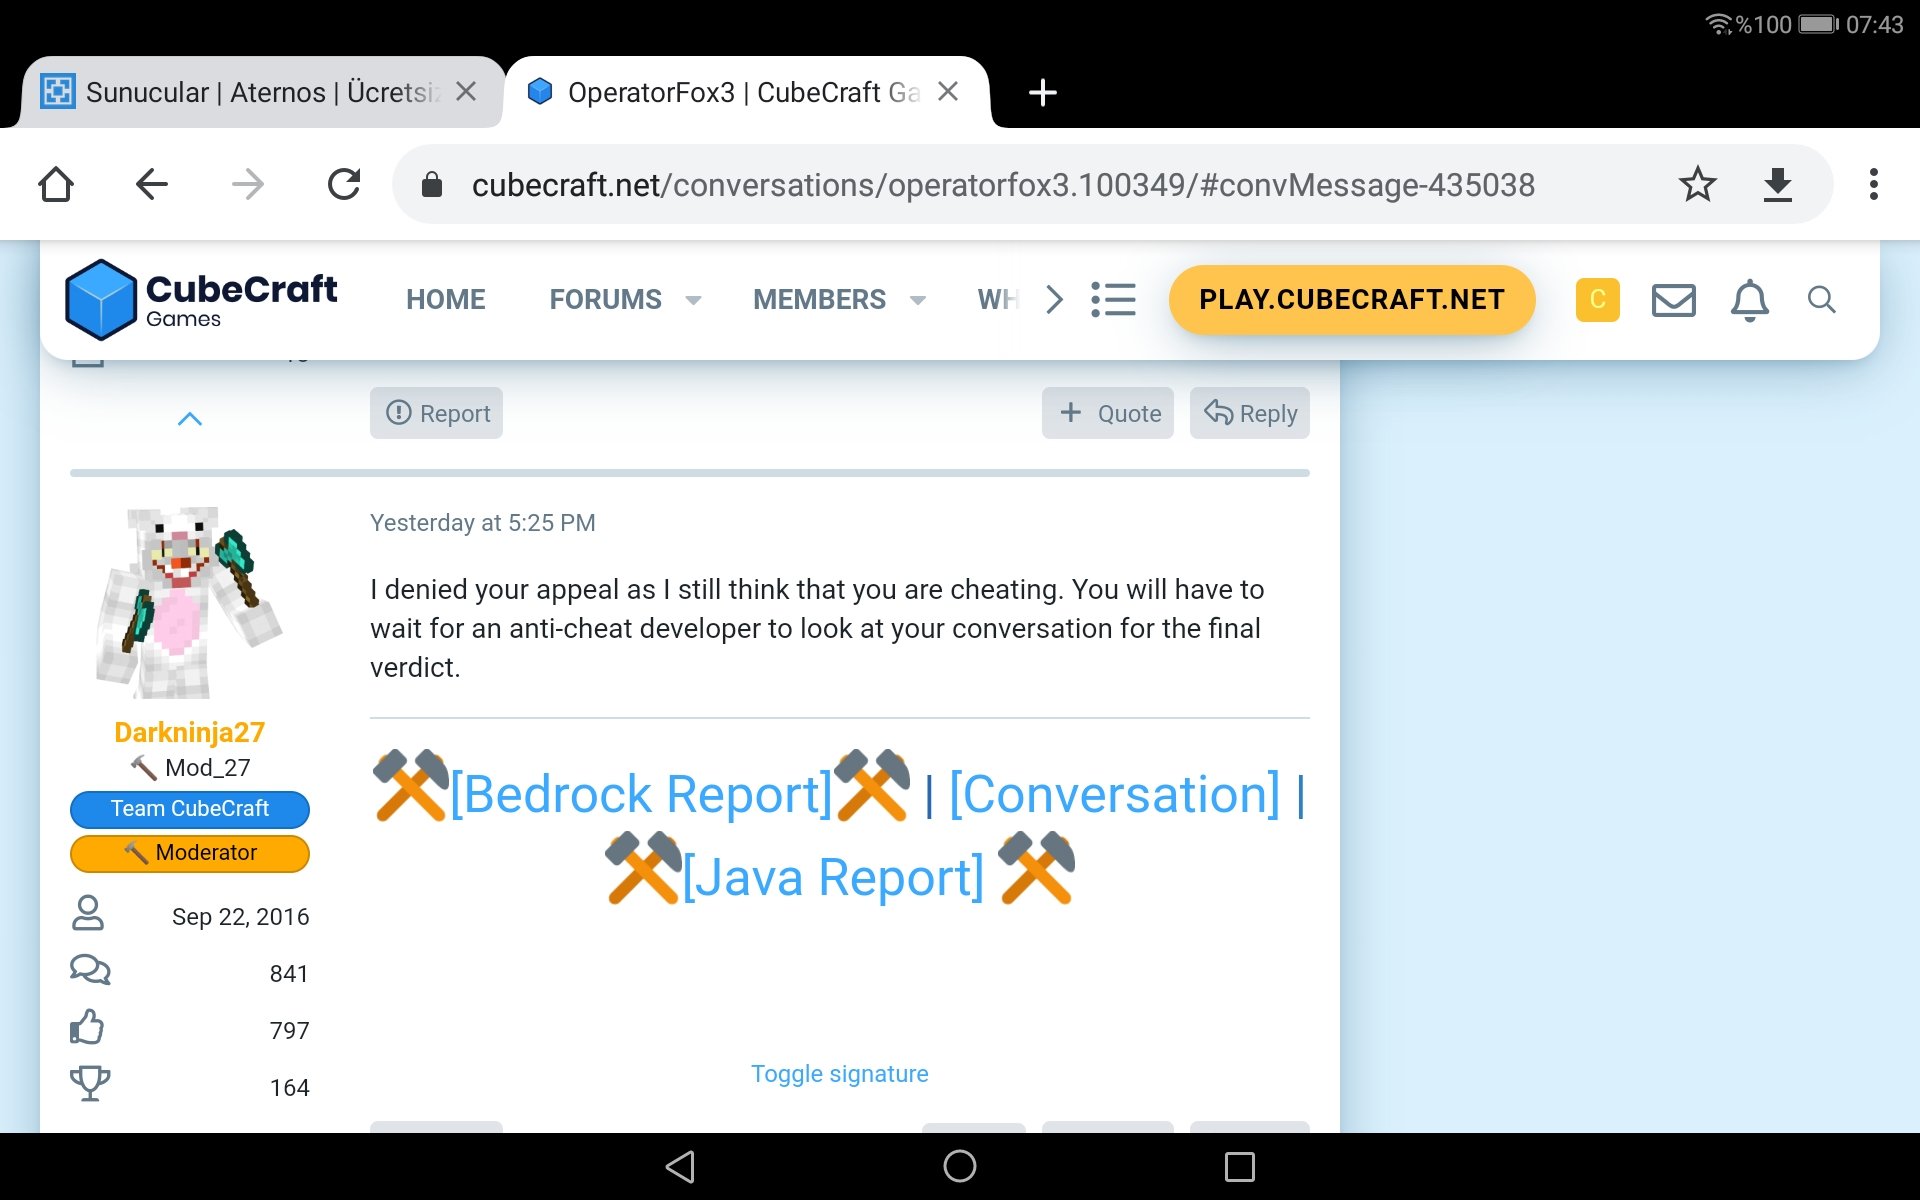Open the Conversation signature link
The height and width of the screenshot is (1200, 1920).
click(x=1114, y=795)
